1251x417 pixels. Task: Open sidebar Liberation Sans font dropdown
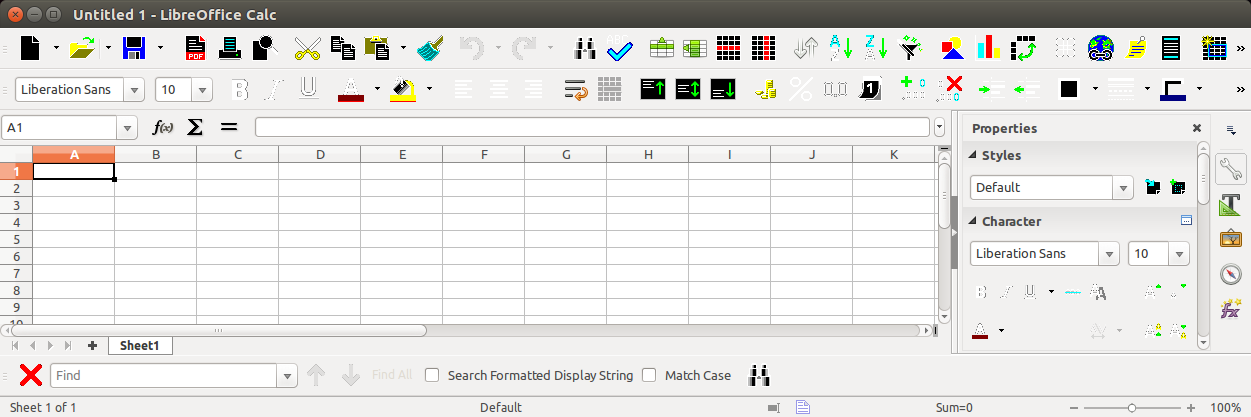point(1108,253)
